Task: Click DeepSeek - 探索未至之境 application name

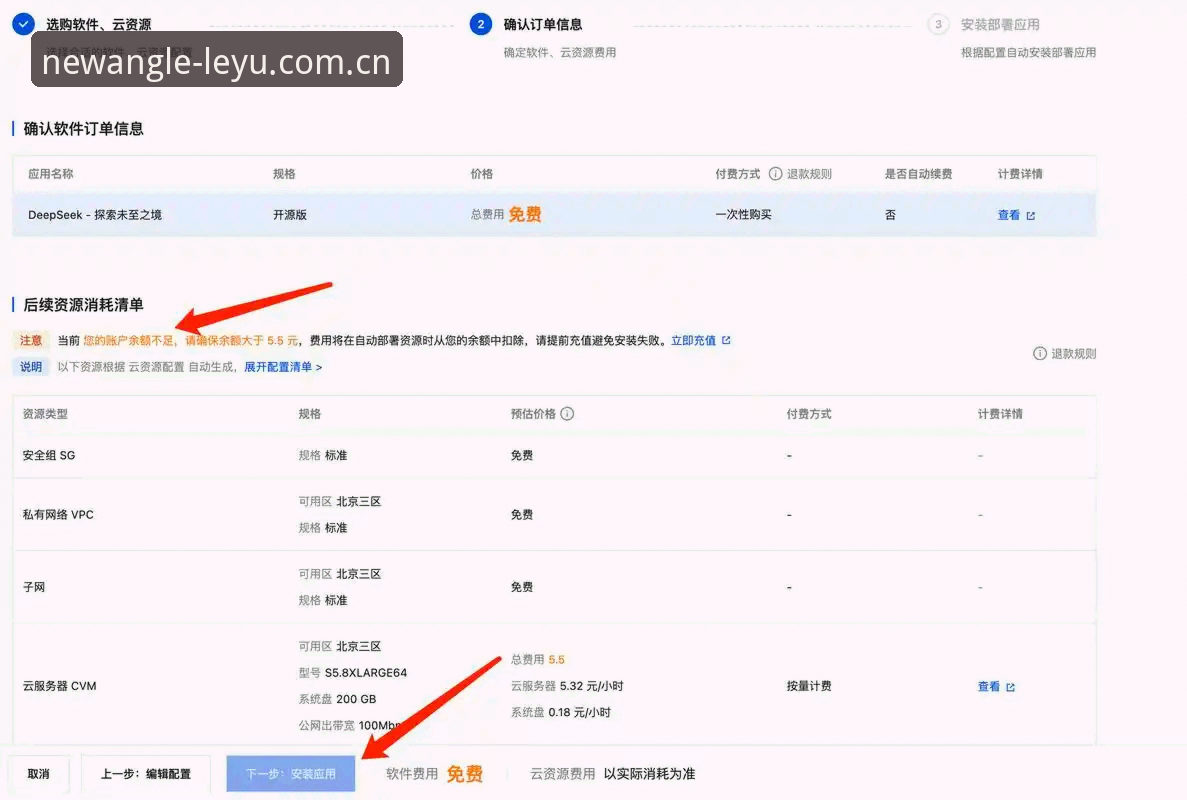Action: (95, 215)
